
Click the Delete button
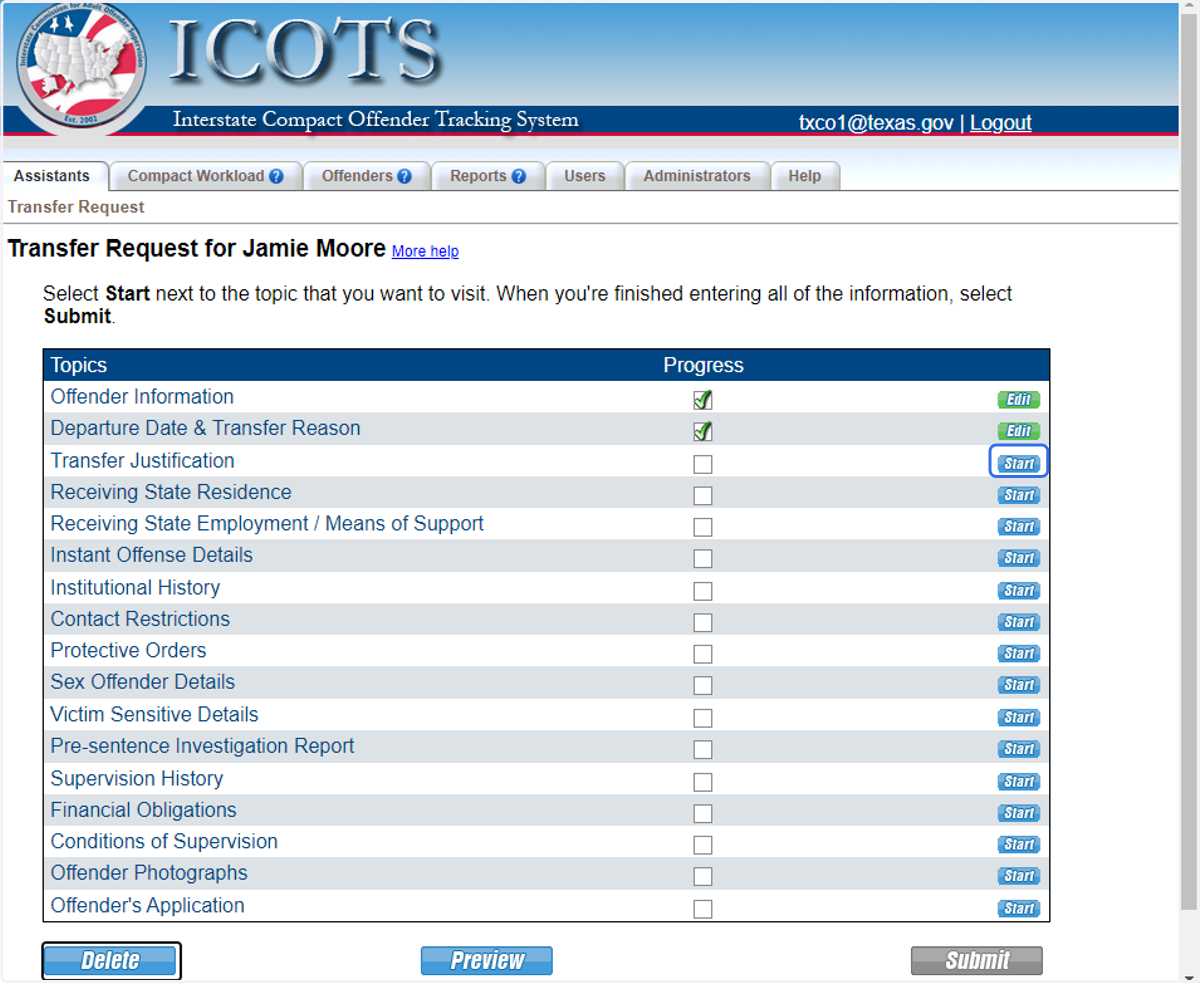point(111,961)
